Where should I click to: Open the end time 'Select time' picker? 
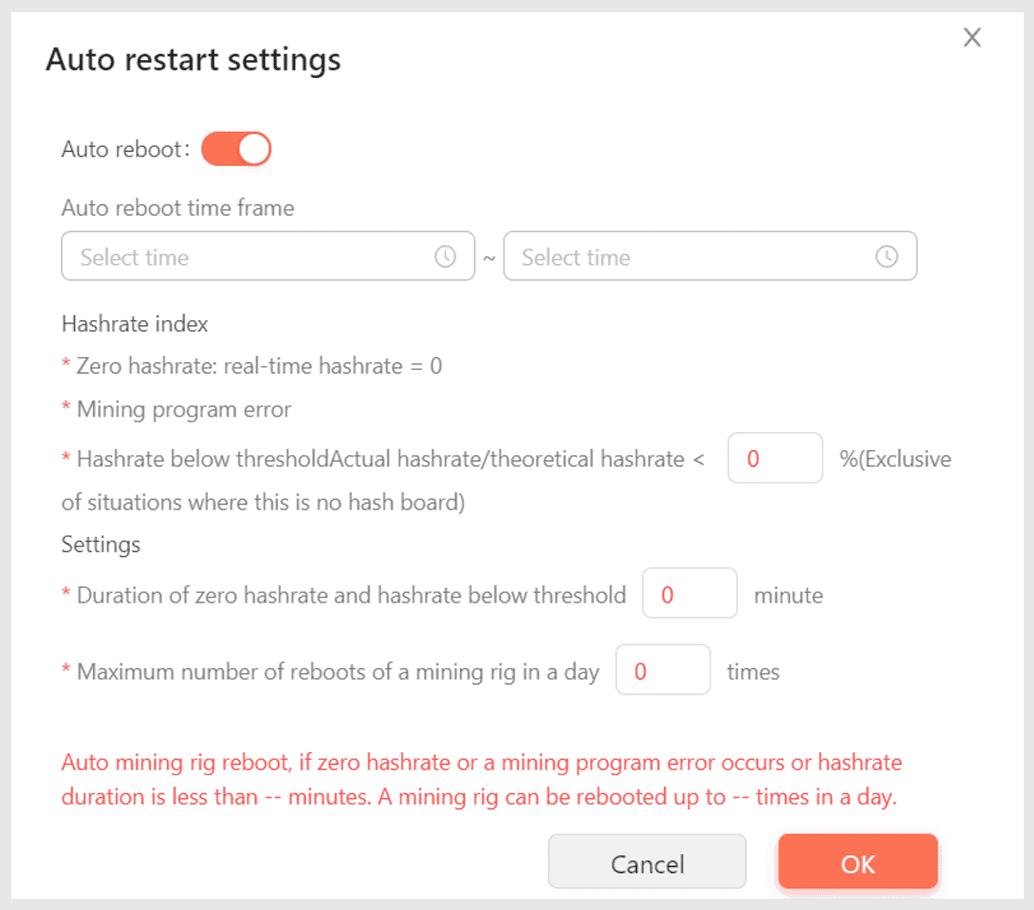tap(690, 257)
